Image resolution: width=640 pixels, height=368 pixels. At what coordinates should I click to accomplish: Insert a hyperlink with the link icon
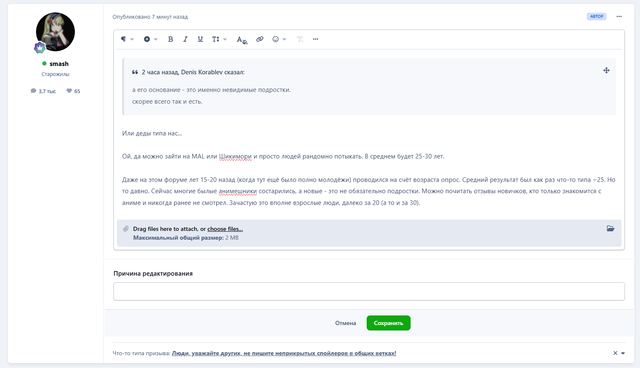pyautogui.click(x=260, y=39)
